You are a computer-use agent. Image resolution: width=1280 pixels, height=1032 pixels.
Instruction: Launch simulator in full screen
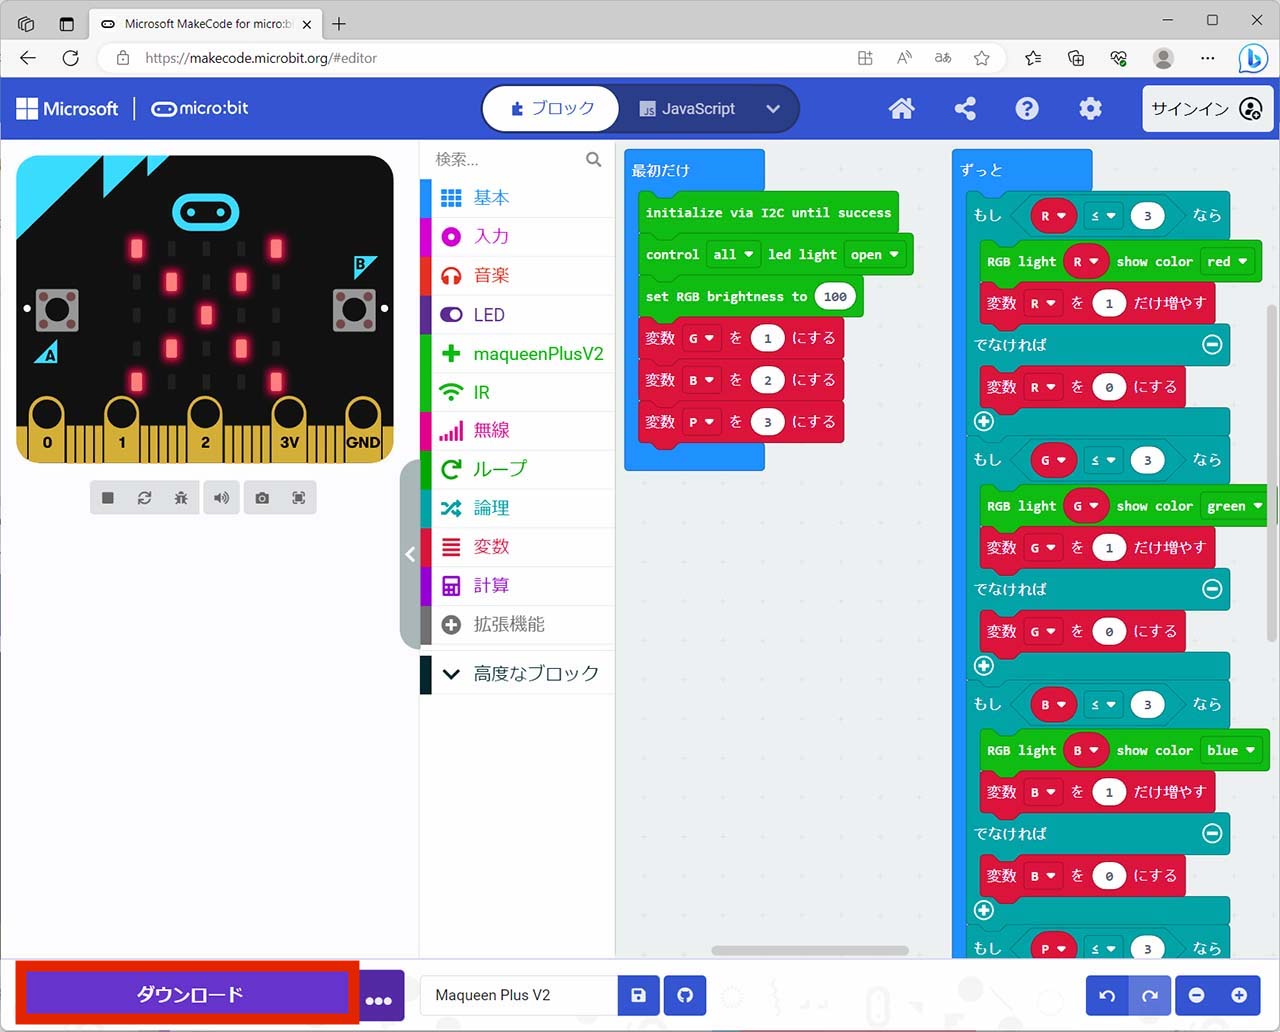coord(299,497)
